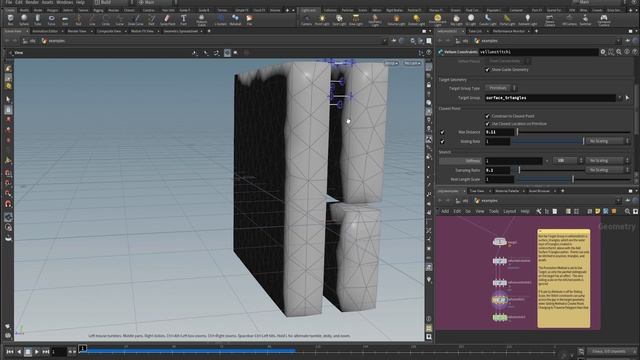Toggle the Max Distance enable checkbox
640x360 pixels.
click(442, 132)
